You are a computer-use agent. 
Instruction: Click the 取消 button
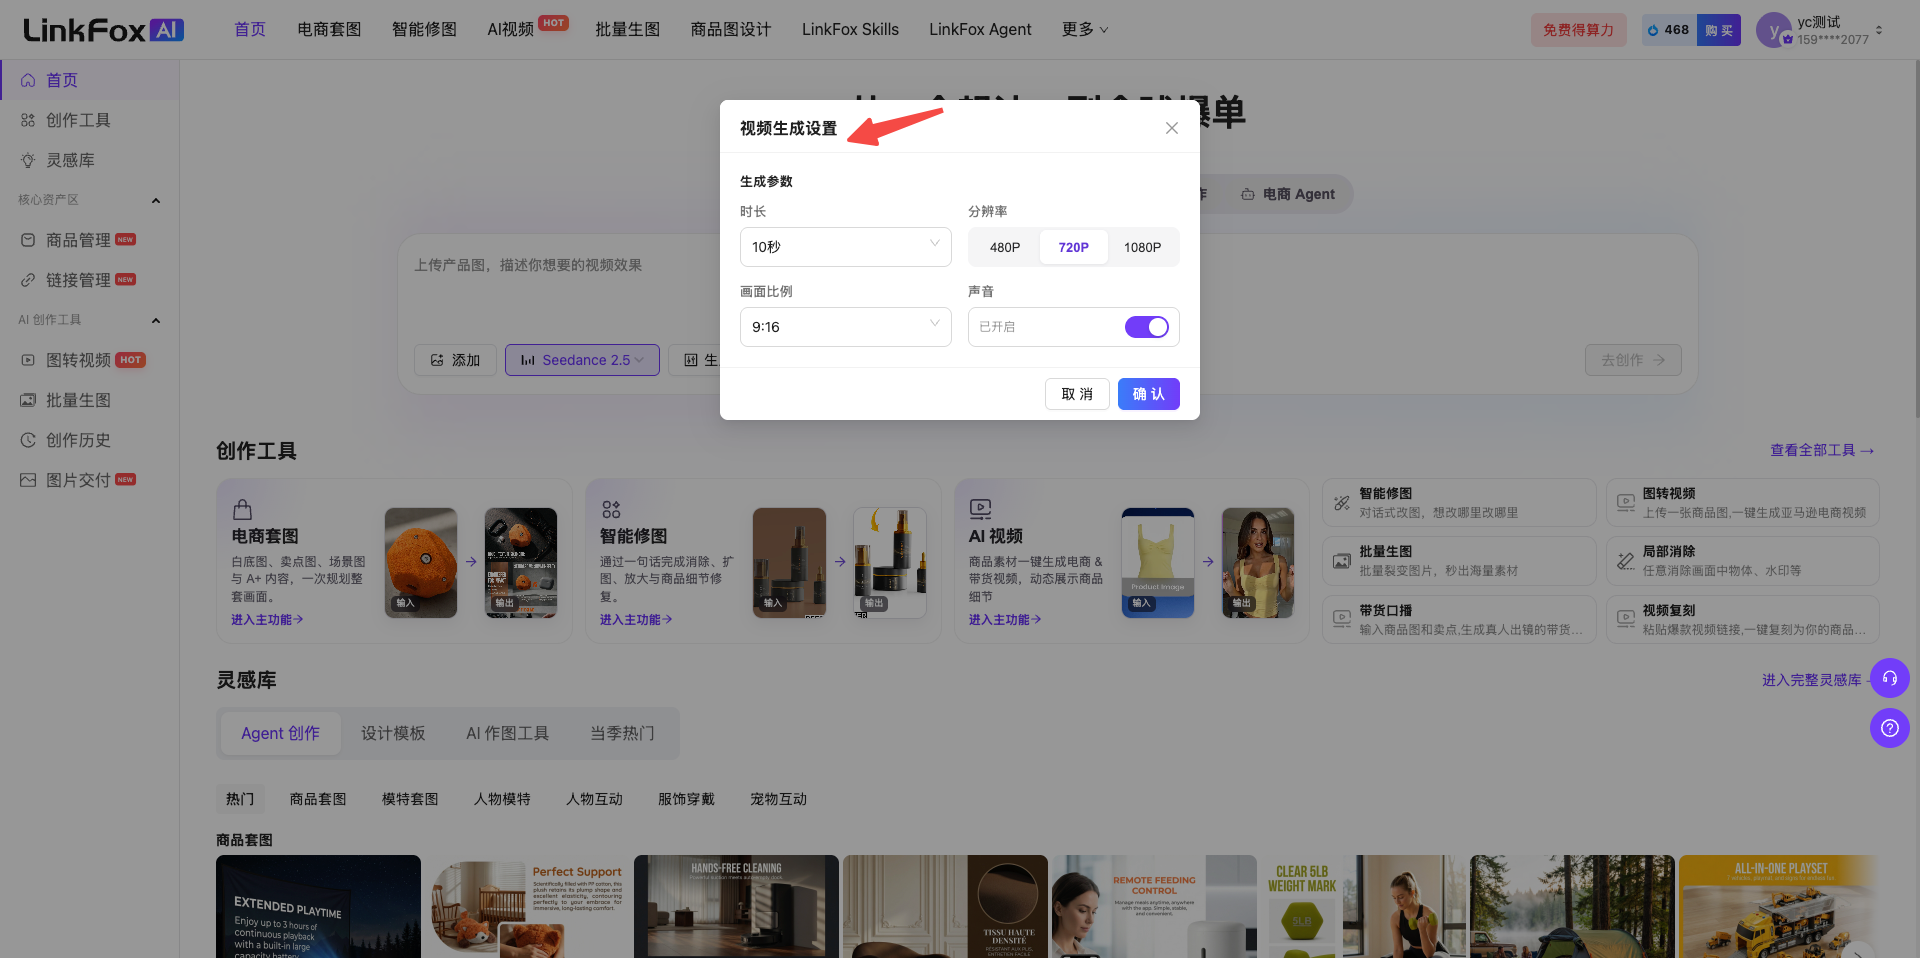click(x=1077, y=394)
